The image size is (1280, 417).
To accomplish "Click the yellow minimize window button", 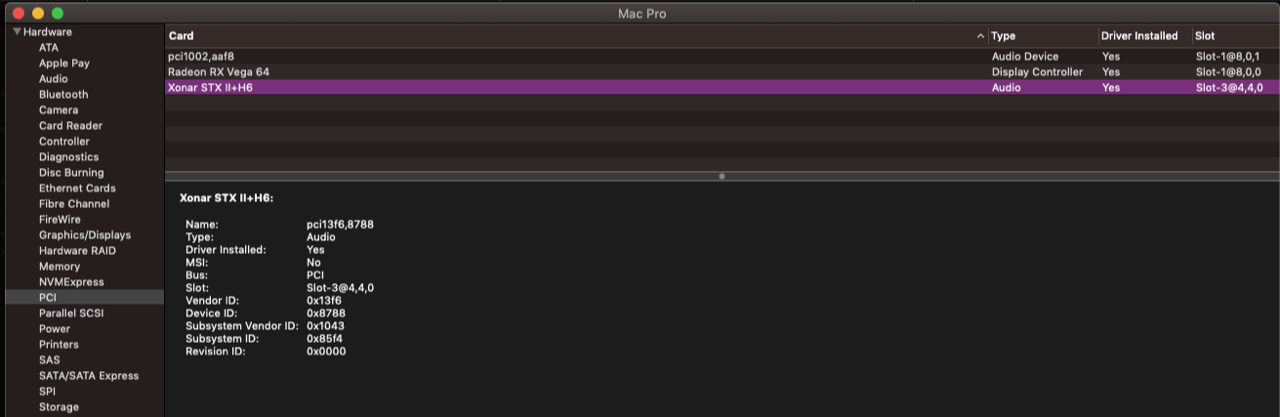I will (38, 13).
